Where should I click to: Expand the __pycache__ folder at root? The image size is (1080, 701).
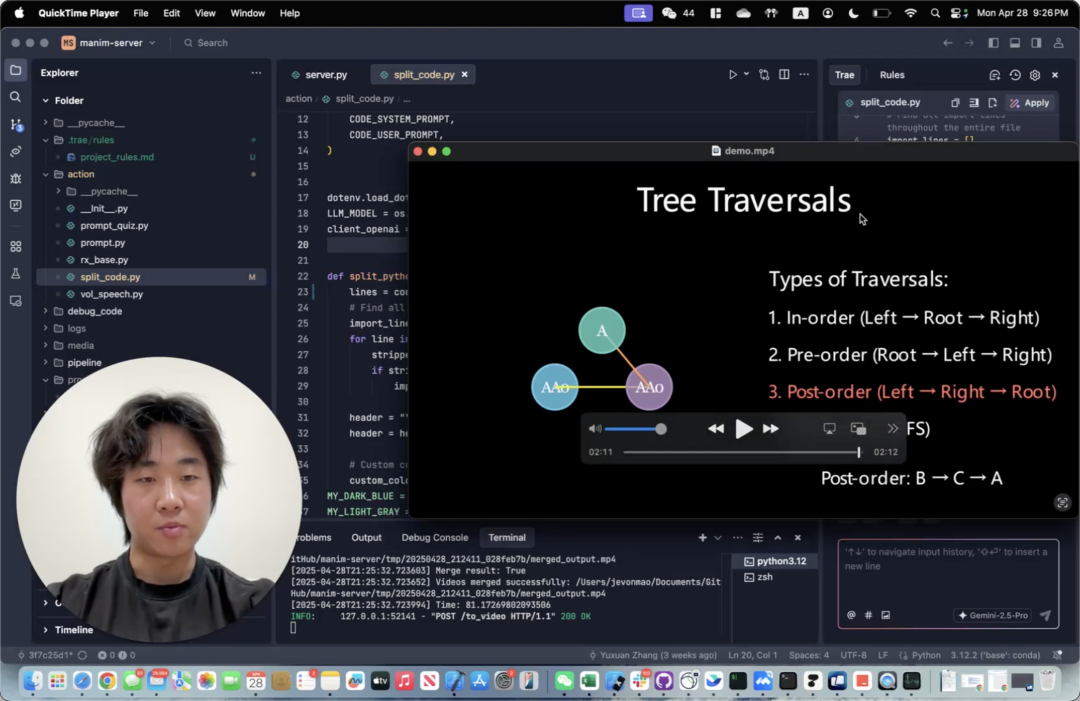tap(45, 123)
